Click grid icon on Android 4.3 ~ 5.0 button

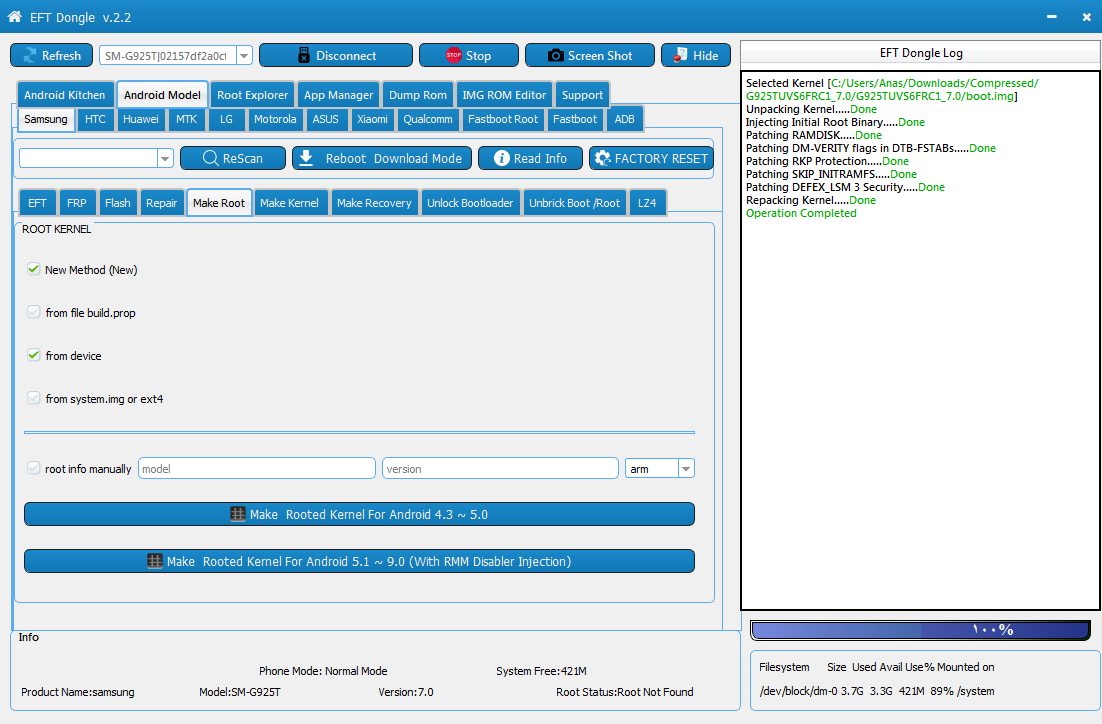[238, 514]
